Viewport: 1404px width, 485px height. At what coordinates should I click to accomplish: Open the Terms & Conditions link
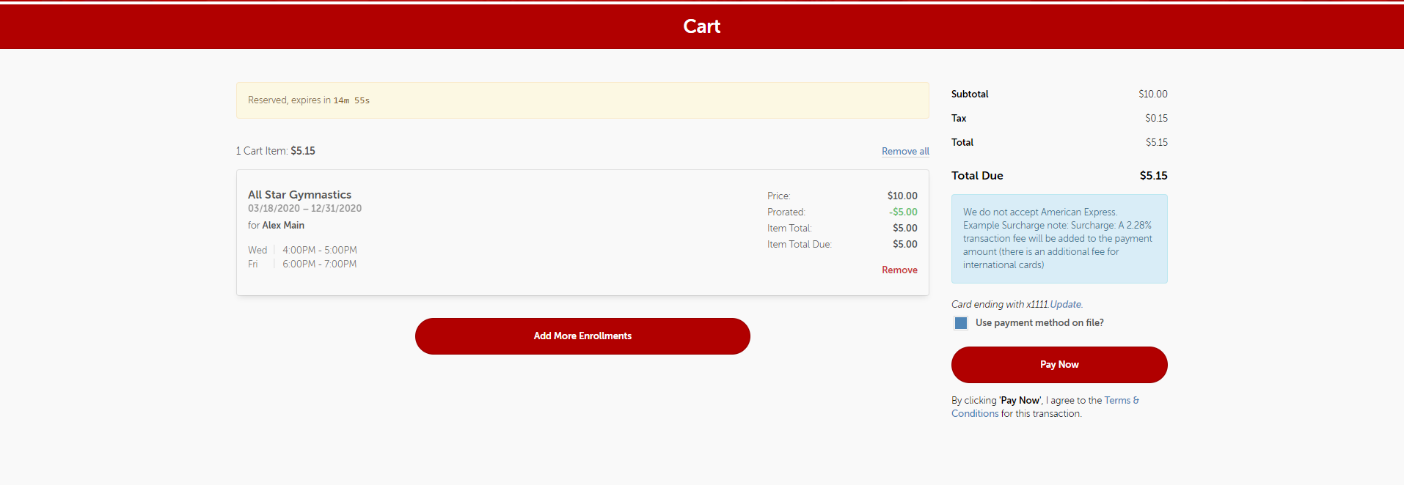pos(1045,407)
